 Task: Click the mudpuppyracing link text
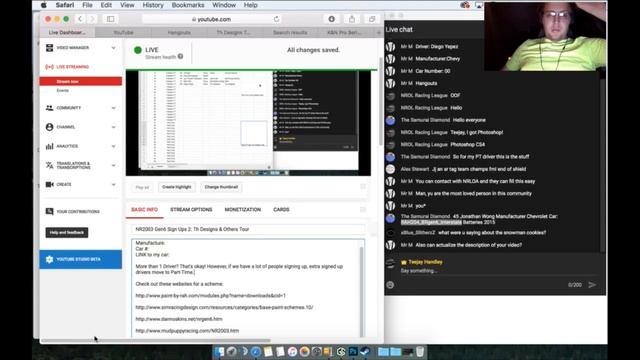(x=187, y=331)
